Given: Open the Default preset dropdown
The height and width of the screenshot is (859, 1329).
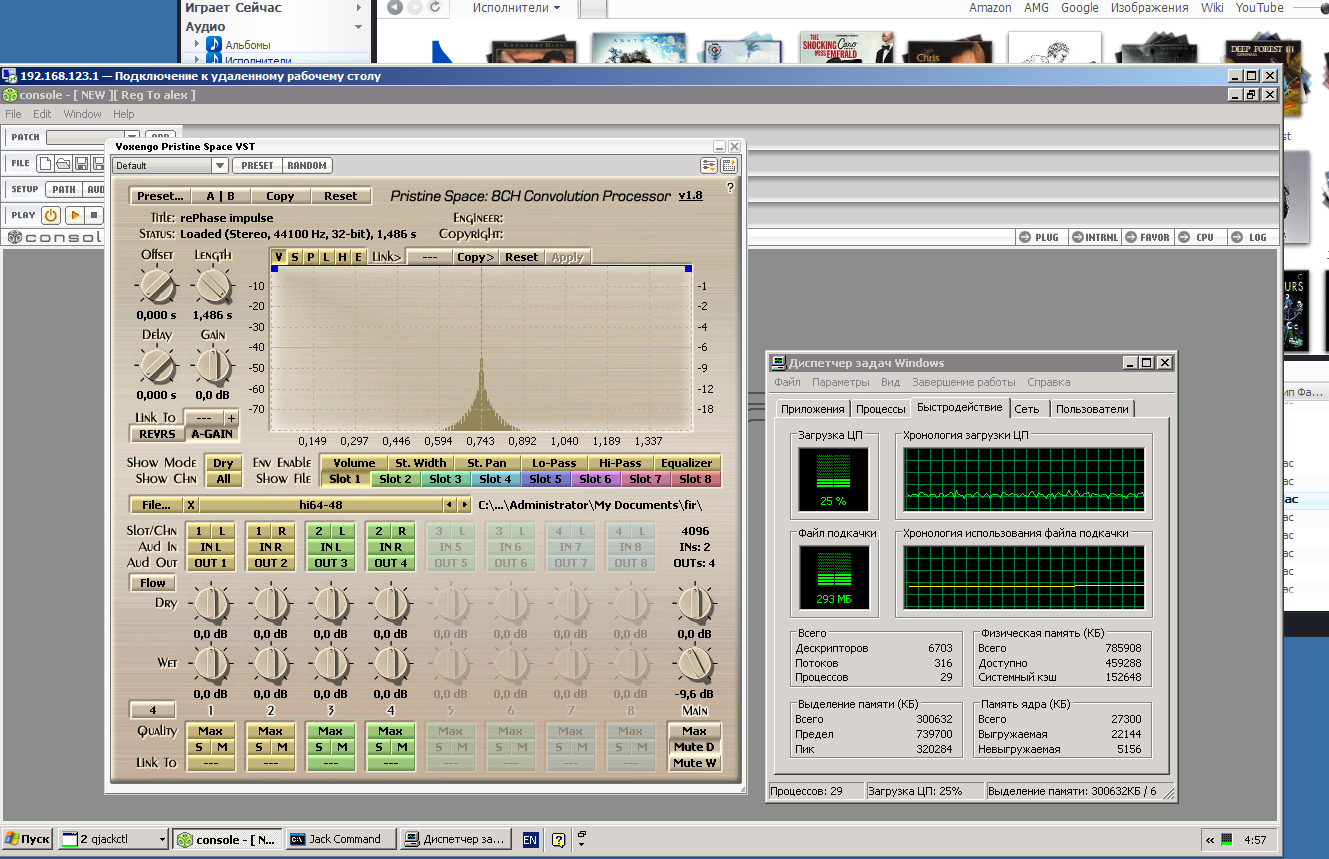Looking at the screenshot, I should 220,166.
